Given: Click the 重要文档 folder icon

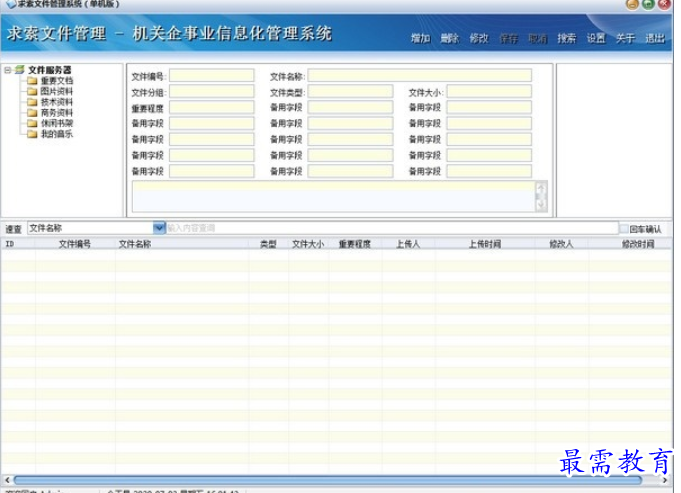Looking at the screenshot, I should pyautogui.click(x=32, y=81).
